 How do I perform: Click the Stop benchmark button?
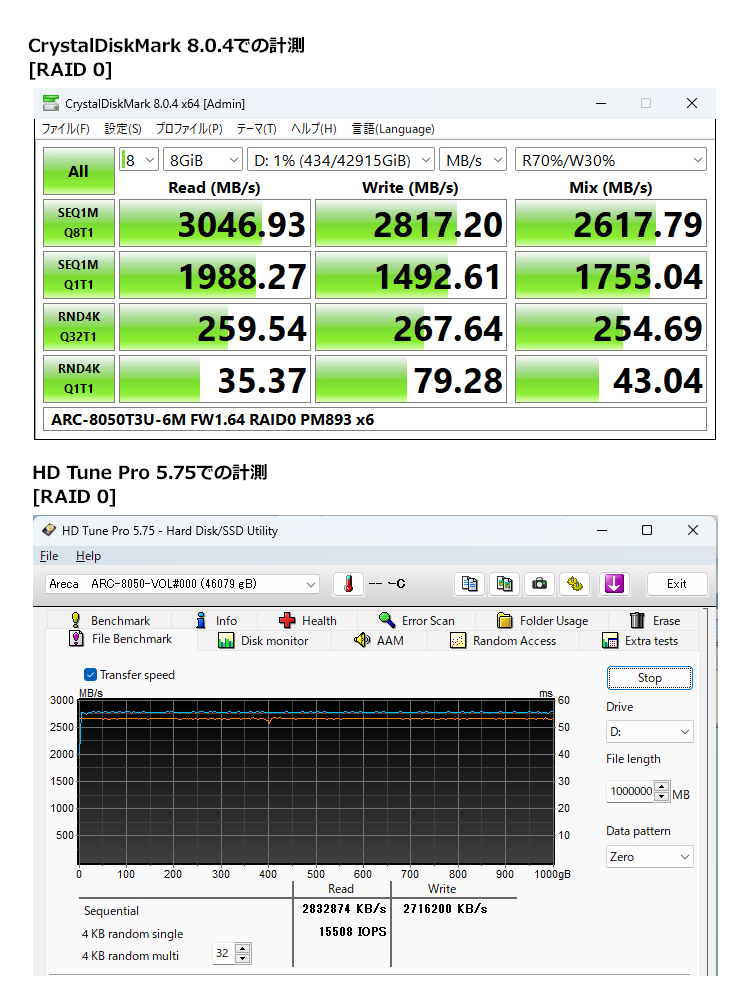click(649, 678)
